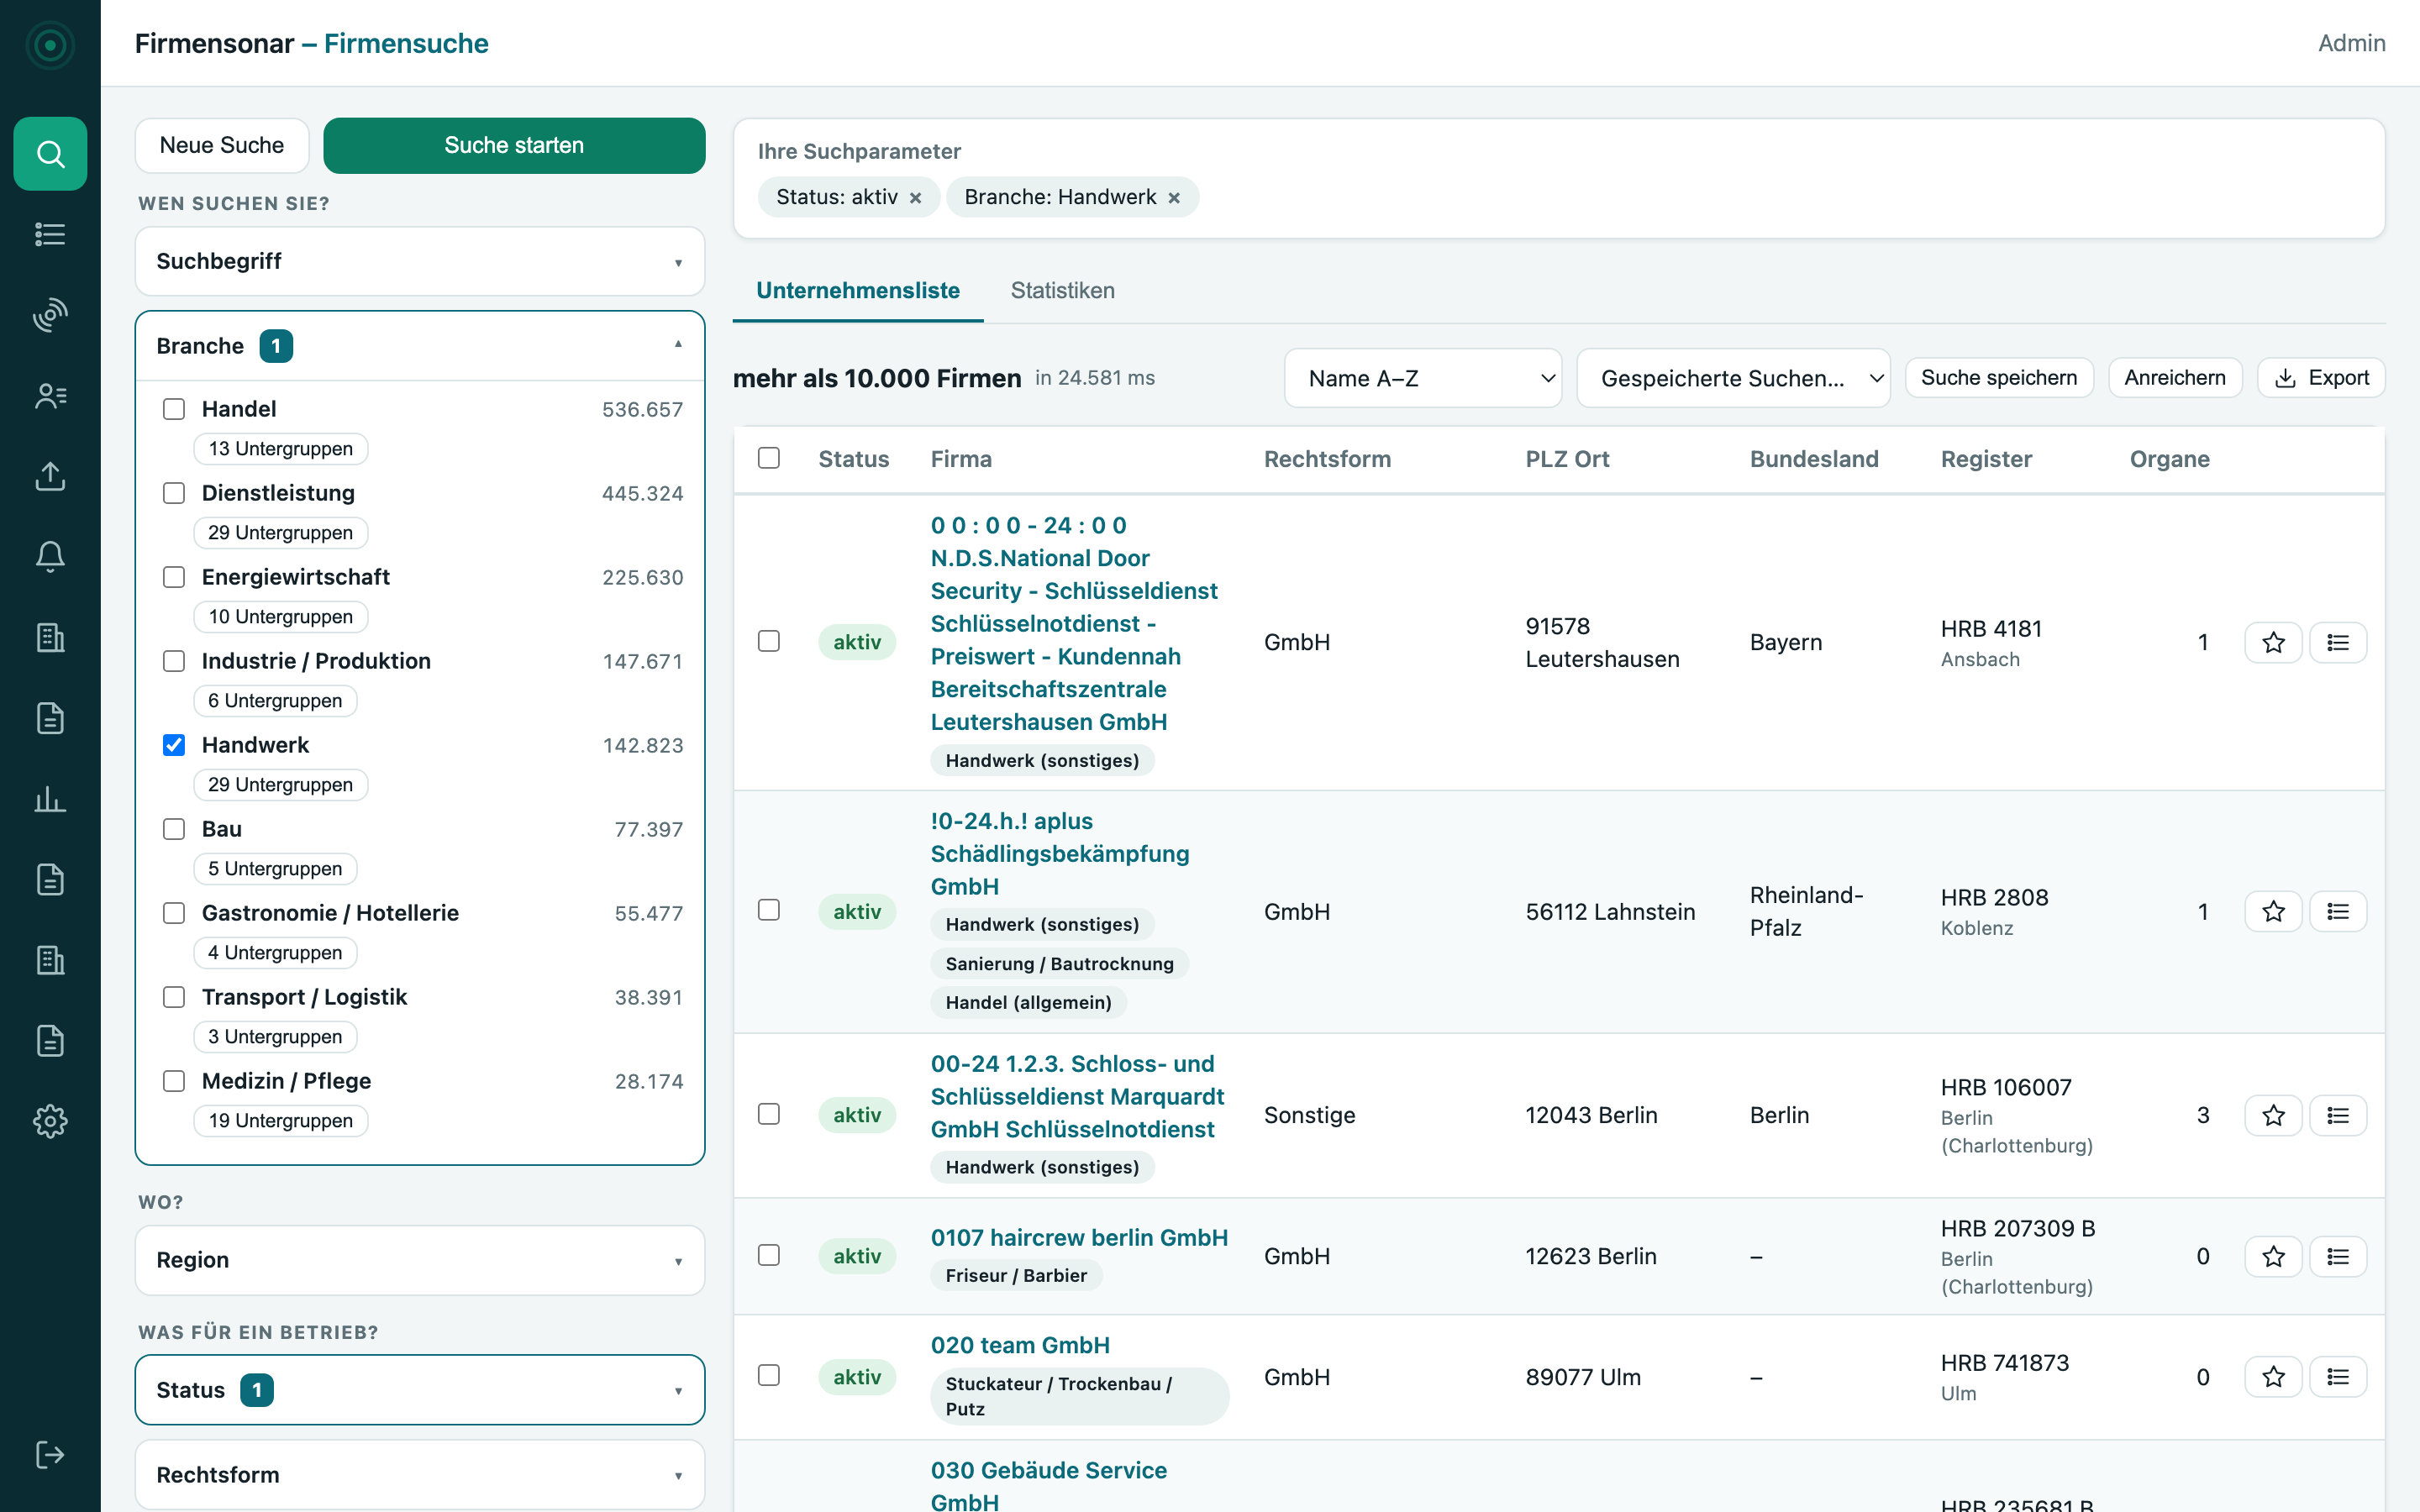The height and width of the screenshot is (1512, 2420).
Task: Open the '020 team GmbH' company link
Action: point(1020,1345)
